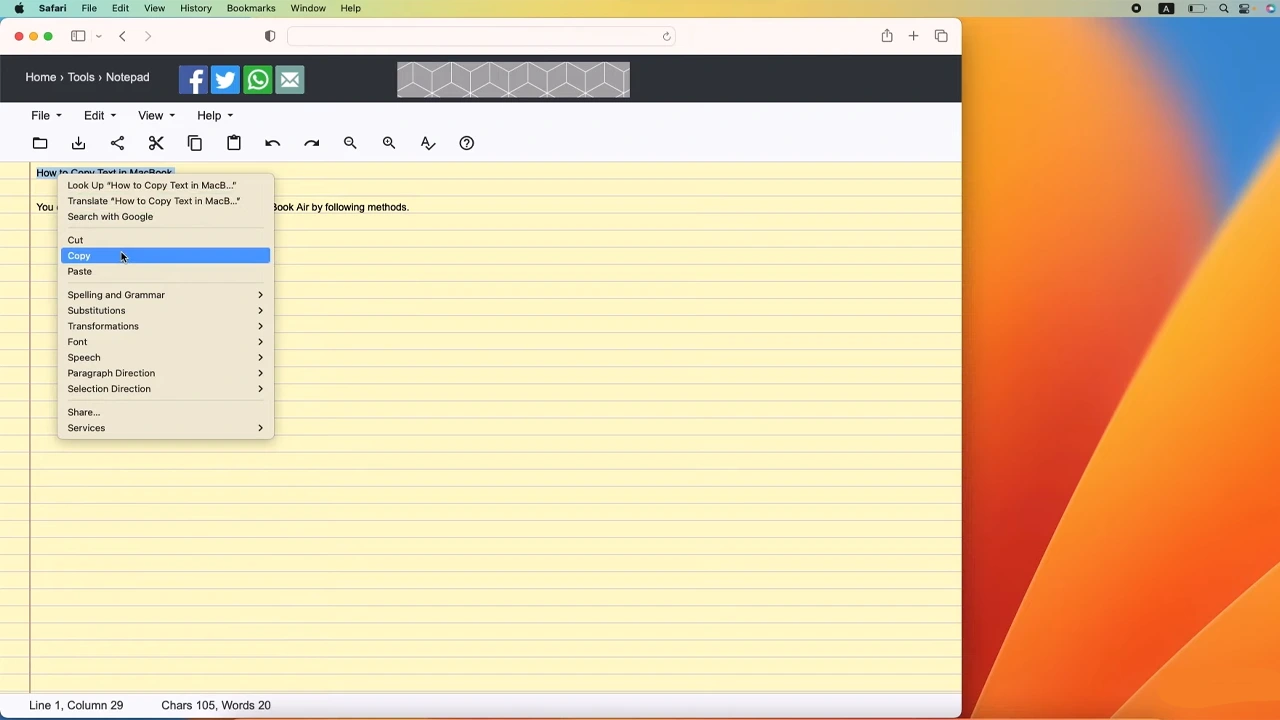Open History menu in menu bar
This screenshot has width=1280, height=720.
pos(196,8)
